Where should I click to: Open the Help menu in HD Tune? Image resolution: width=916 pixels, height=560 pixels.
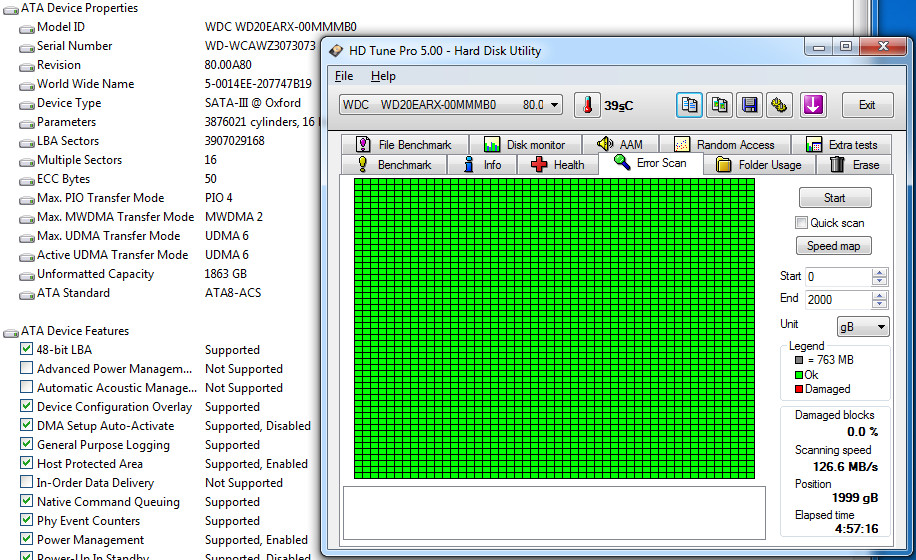coord(383,76)
